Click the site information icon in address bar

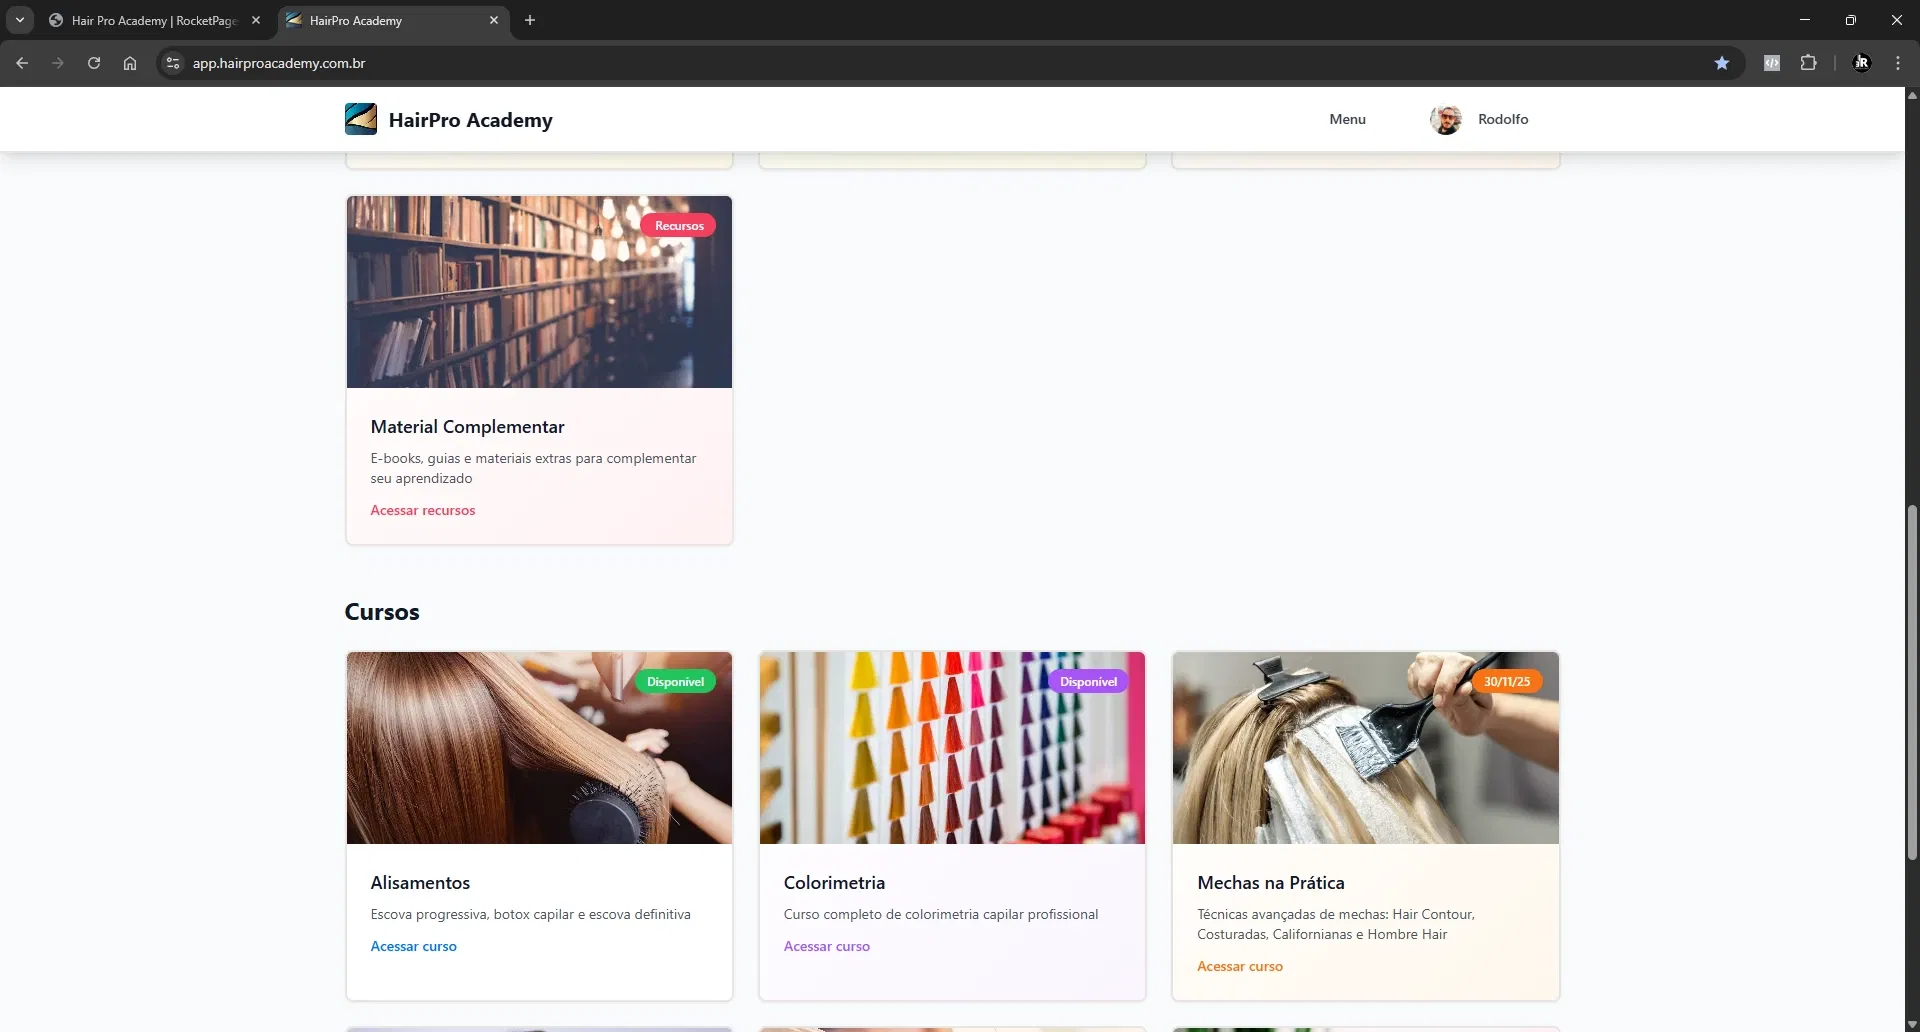[173, 63]
